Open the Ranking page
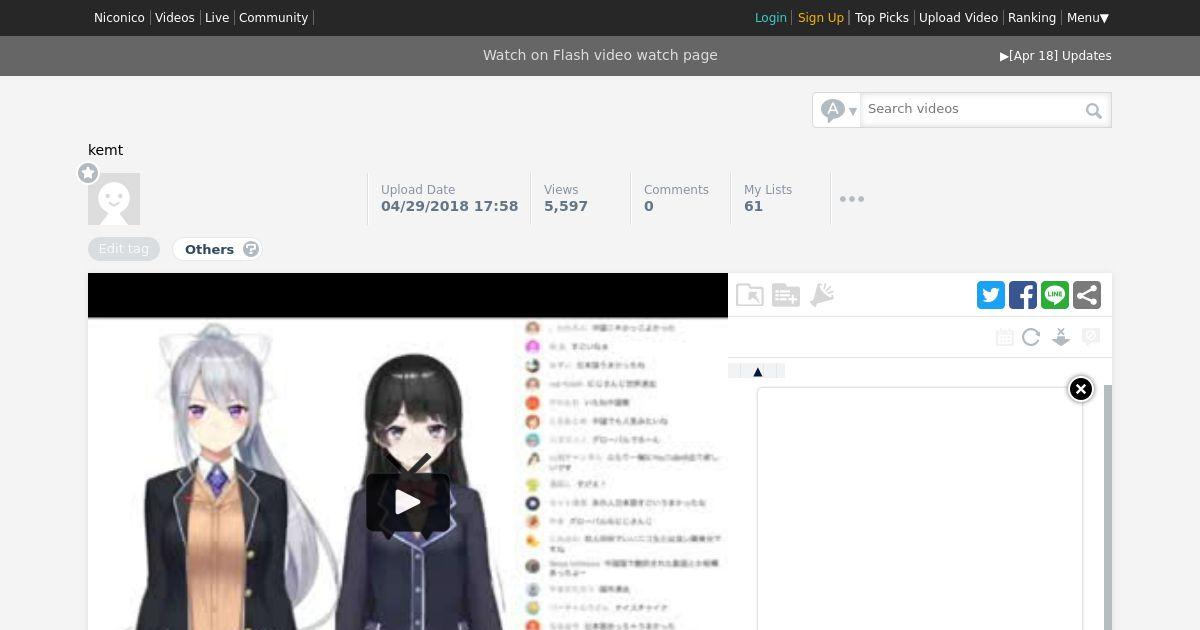The image size is (1200, 630). [x=1032, y=18]
